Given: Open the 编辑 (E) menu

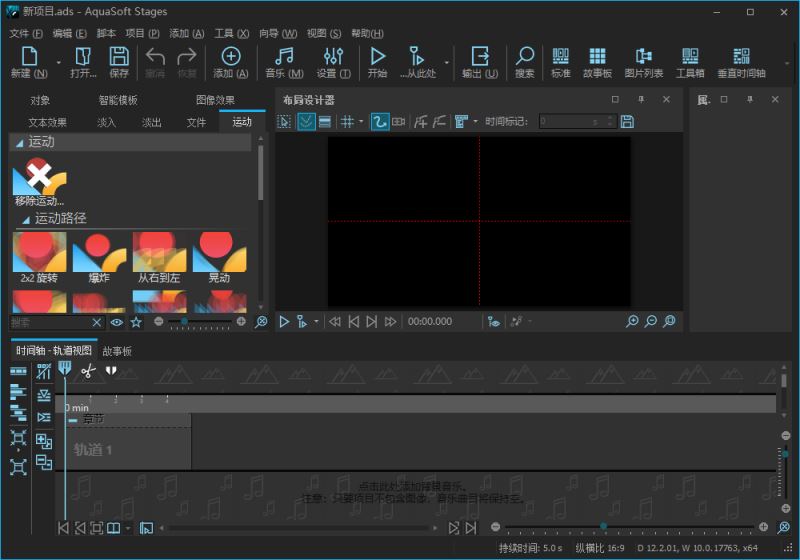Looking at the screenshot, I should [x=69, y=33].
